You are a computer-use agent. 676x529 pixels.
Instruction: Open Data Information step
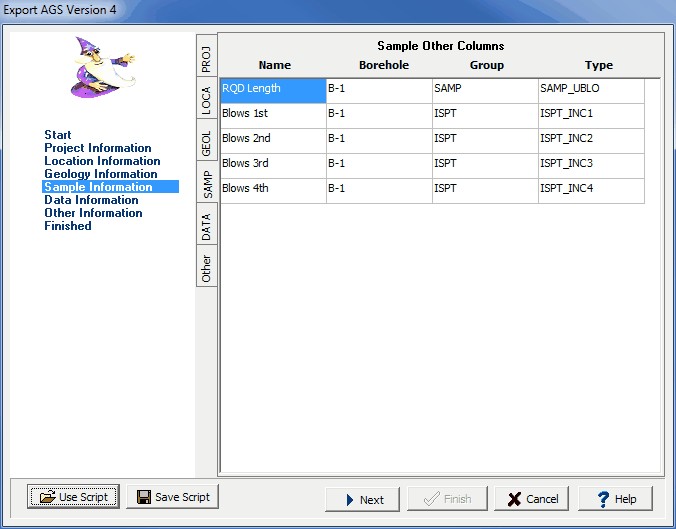click(x=91, y=200)
